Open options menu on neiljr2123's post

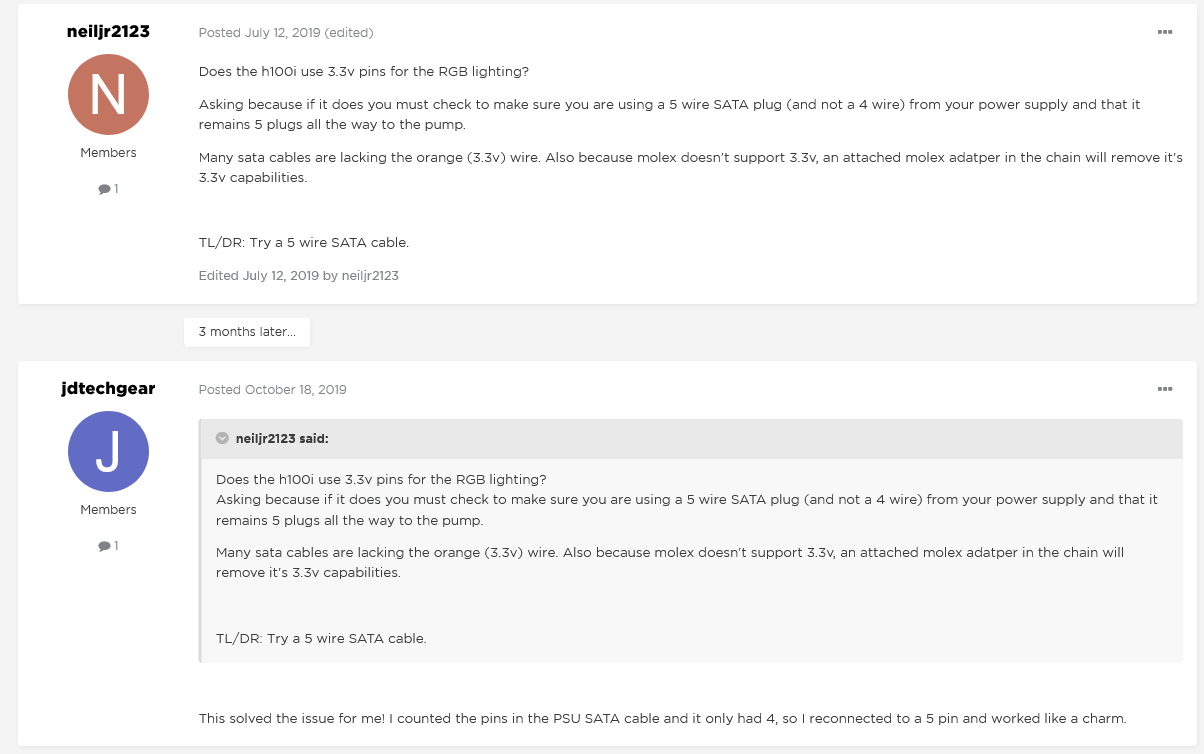(x=1164, y=32)
